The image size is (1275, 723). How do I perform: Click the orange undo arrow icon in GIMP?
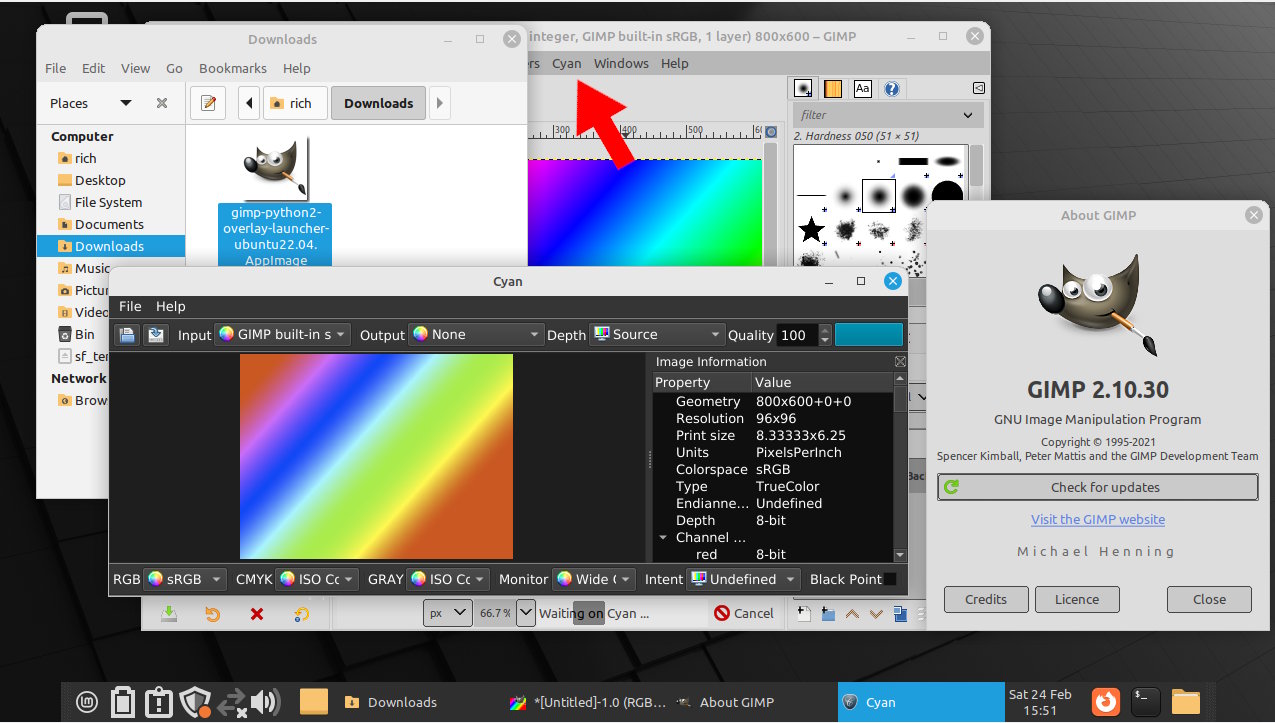212,613
